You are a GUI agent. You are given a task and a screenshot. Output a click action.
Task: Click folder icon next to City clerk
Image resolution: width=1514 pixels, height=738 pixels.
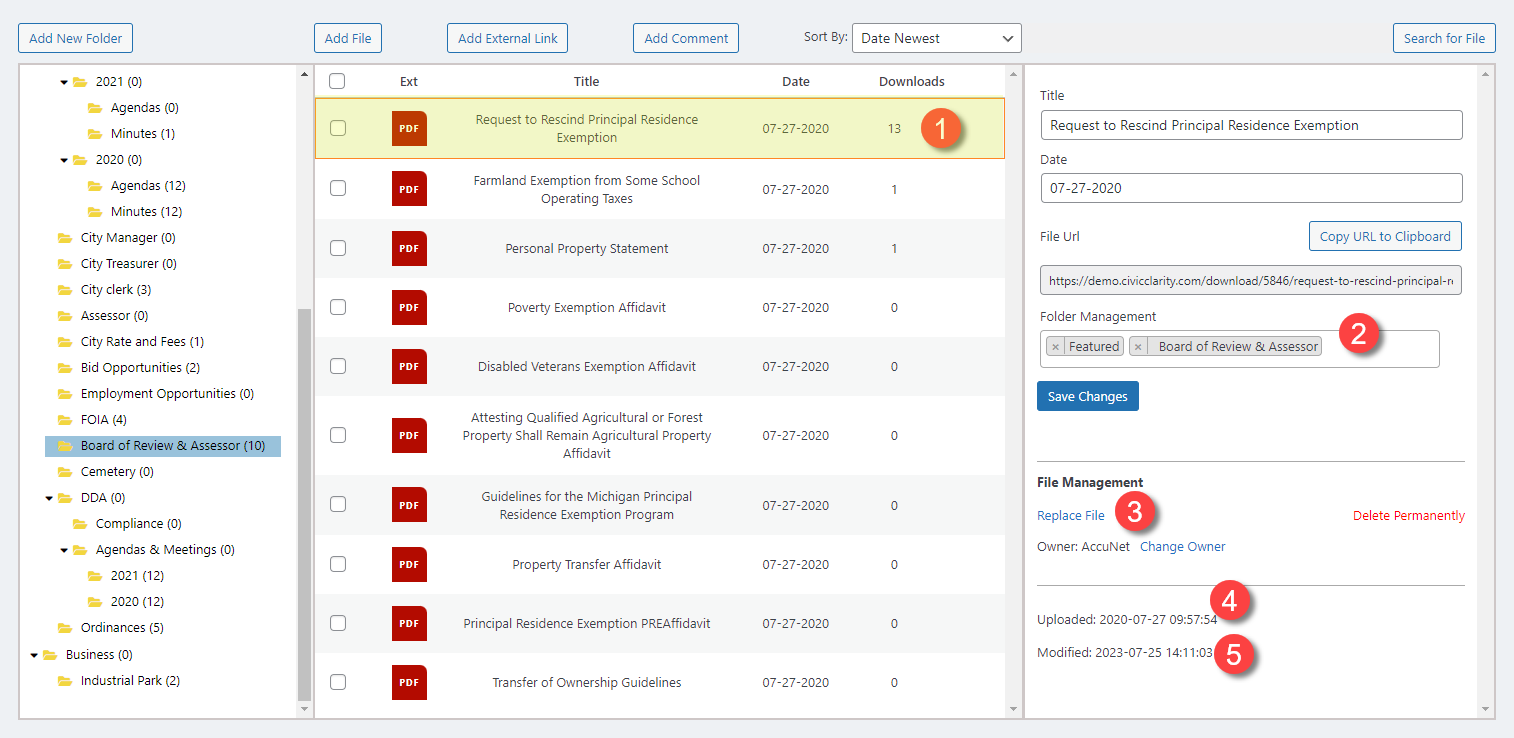pos(65,290)
